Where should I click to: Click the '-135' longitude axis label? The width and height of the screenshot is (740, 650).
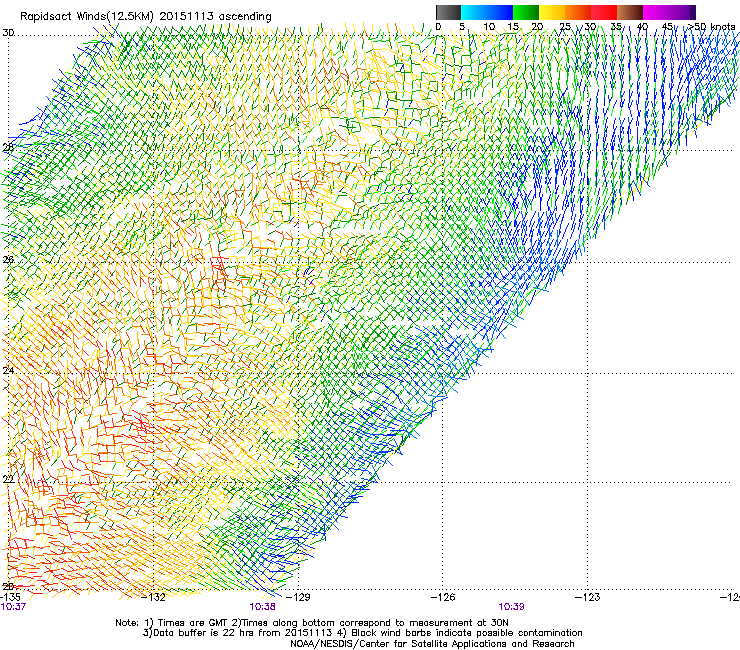pyautogui.click(x=10, y=597)
